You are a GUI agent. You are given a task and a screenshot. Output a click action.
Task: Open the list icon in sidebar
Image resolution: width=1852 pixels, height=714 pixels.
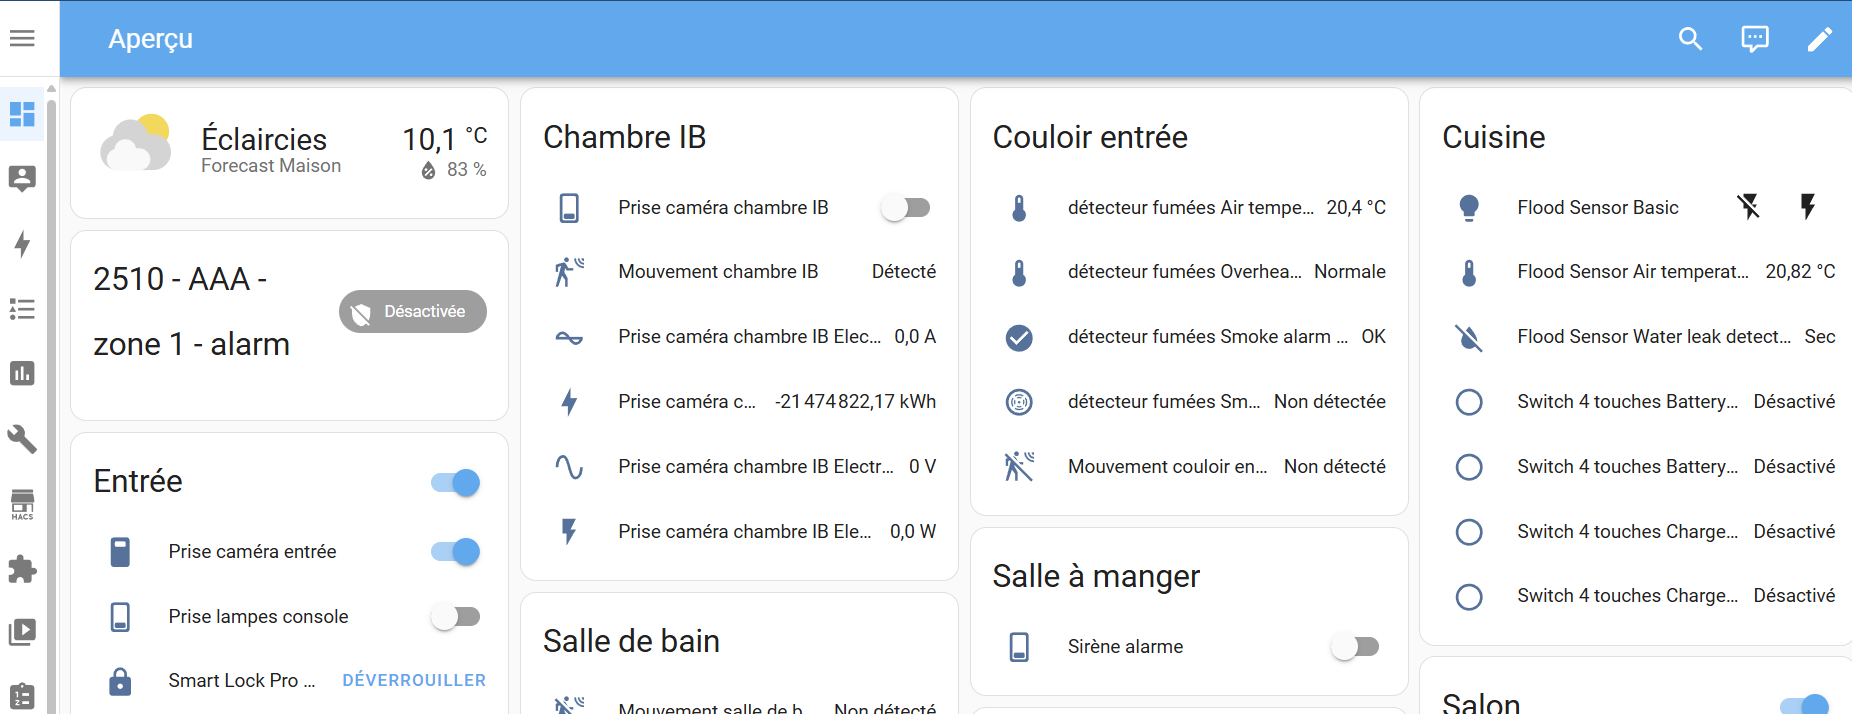22,309
